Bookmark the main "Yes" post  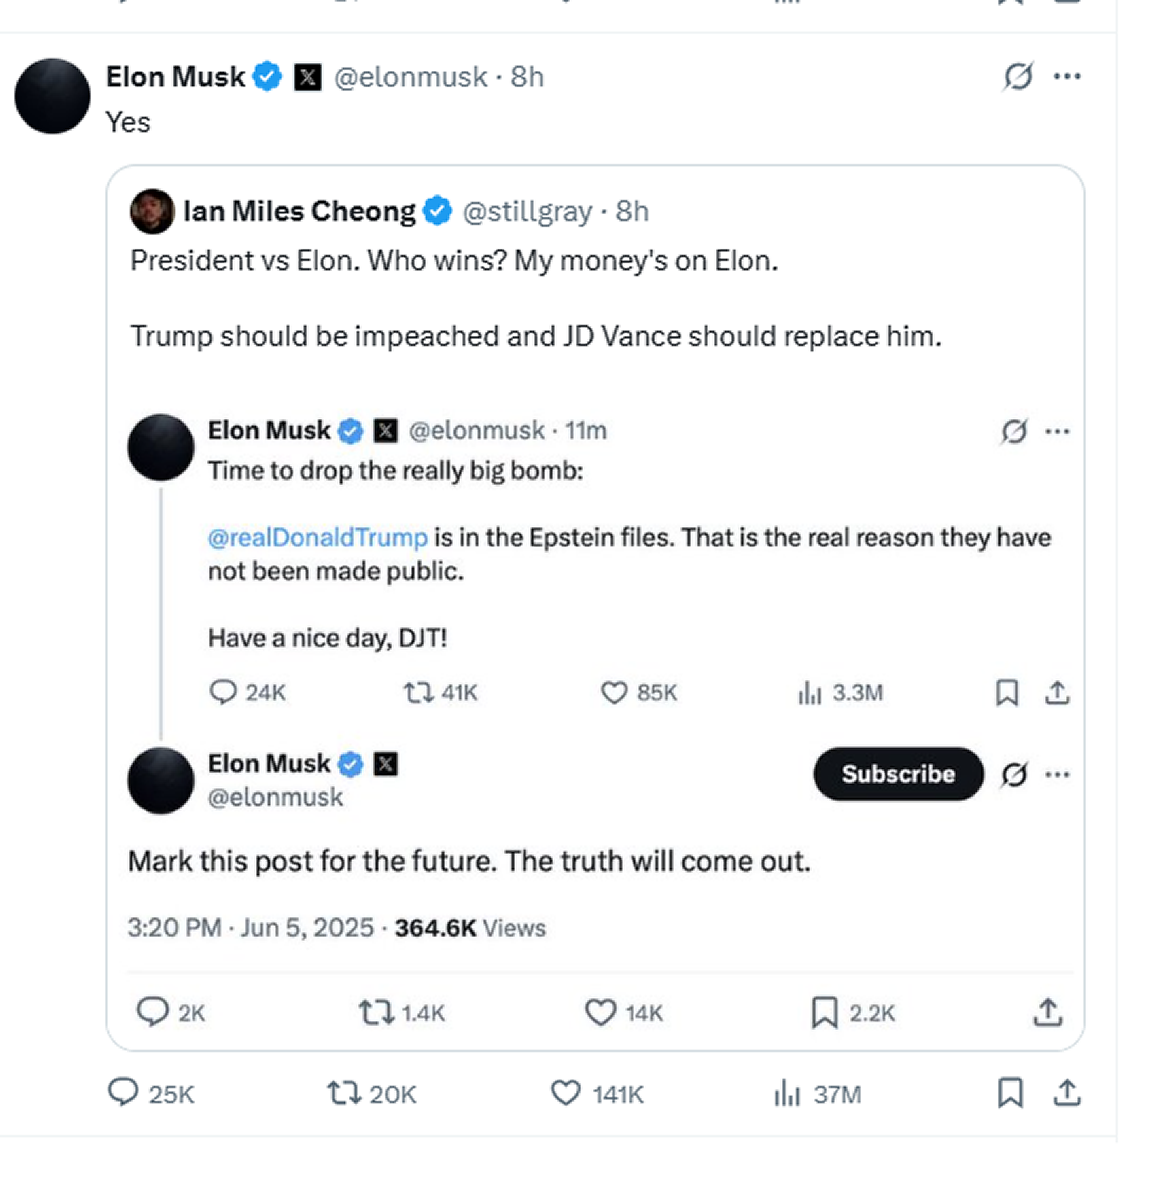tap(1010, 1093)
